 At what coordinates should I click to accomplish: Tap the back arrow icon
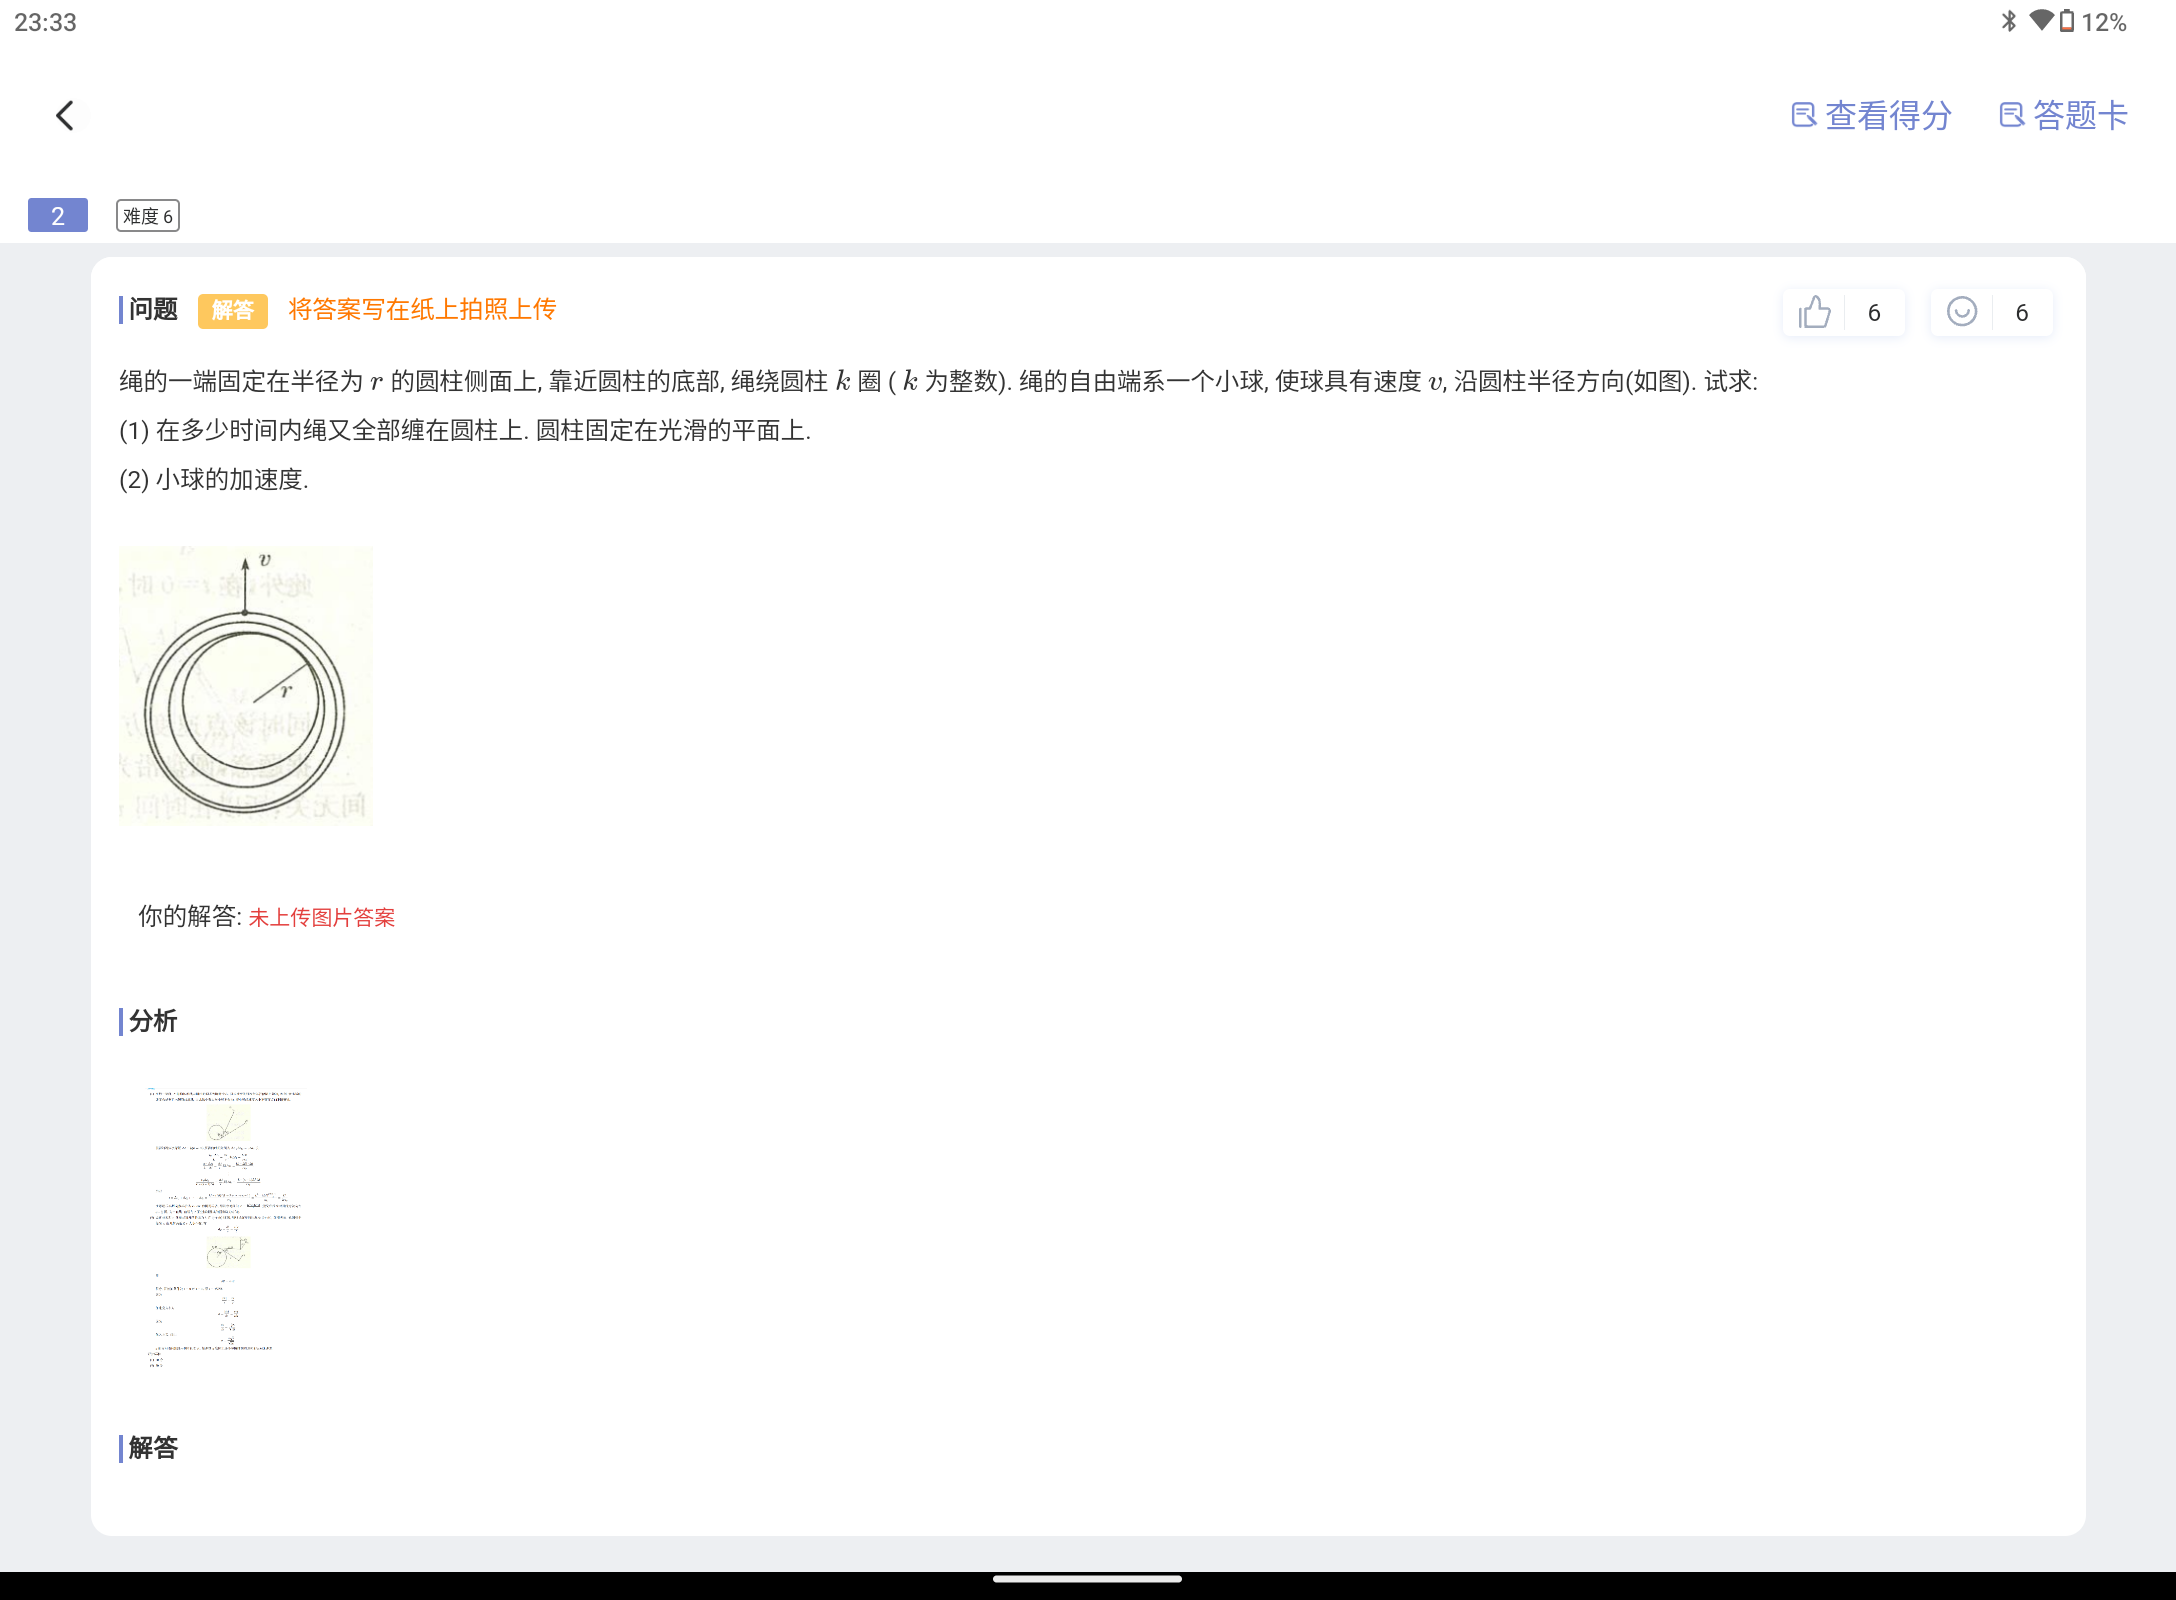tap(65, 116)
